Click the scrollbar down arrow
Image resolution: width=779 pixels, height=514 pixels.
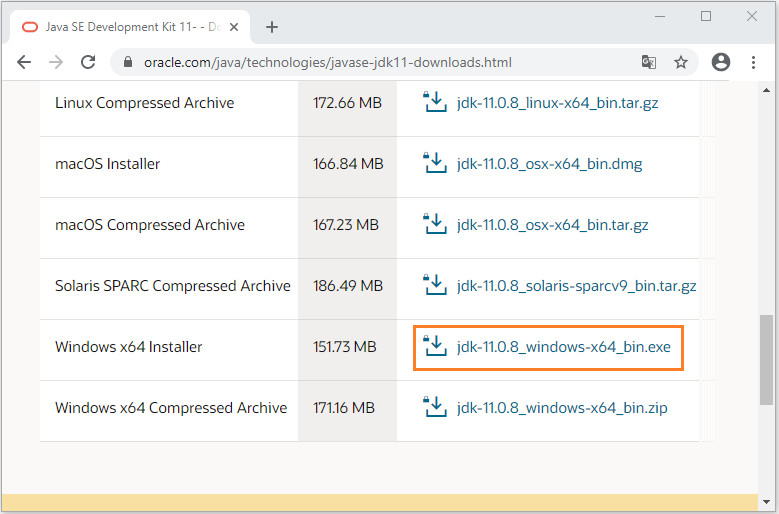[766, 502]
